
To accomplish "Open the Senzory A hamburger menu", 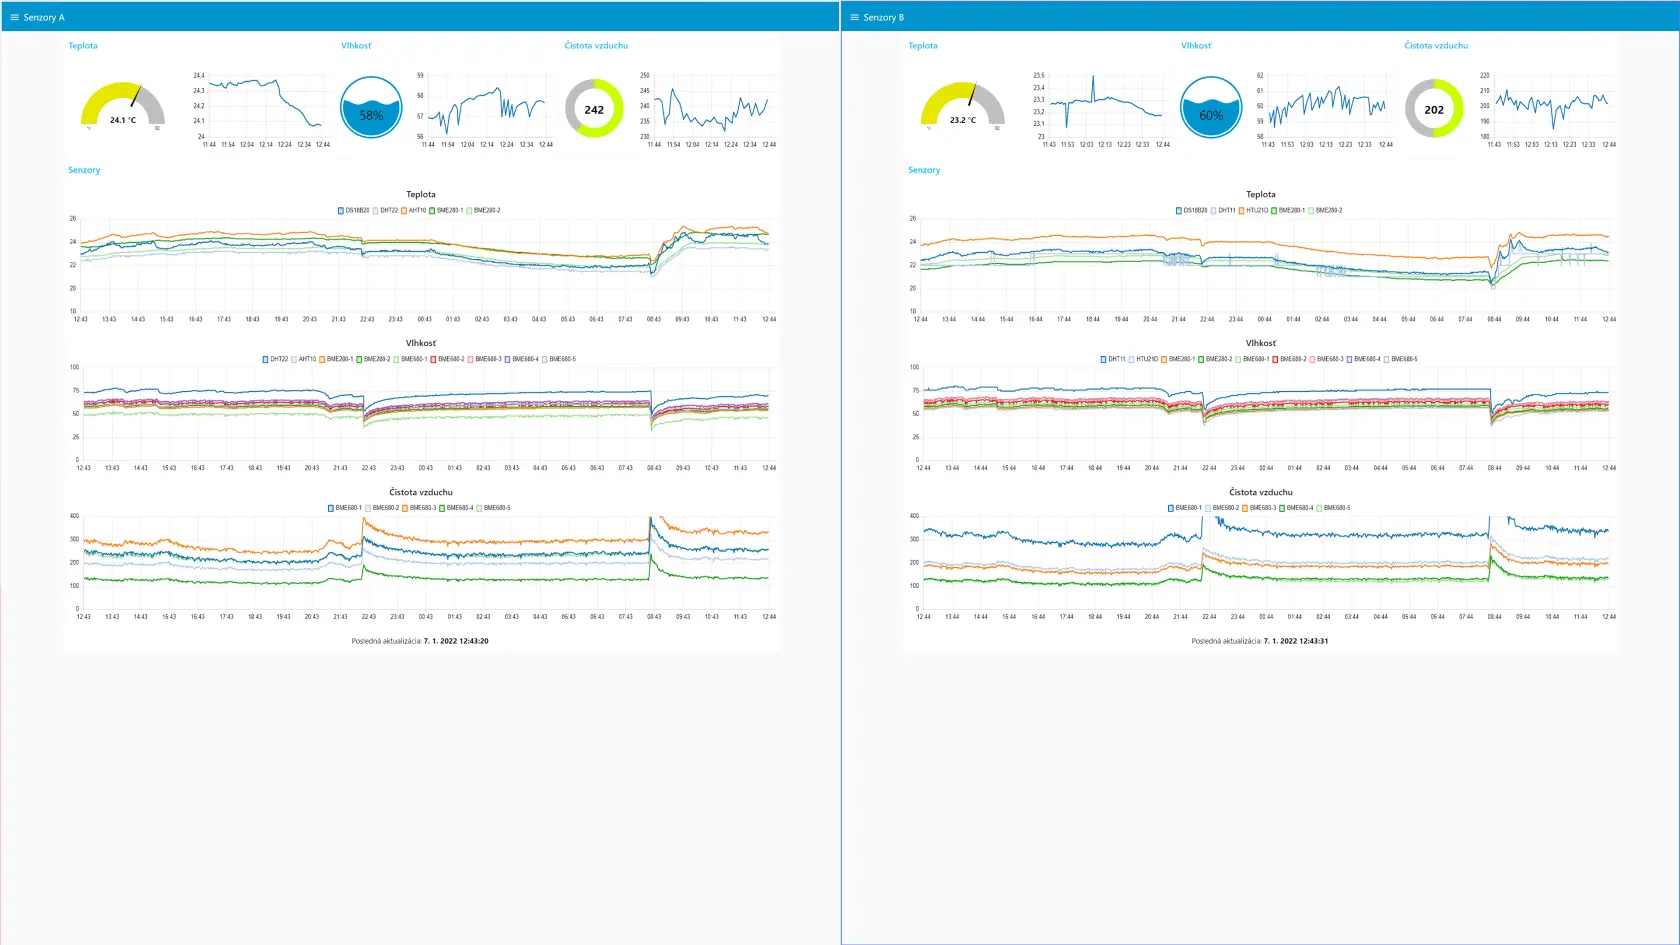I will [14, 17].
